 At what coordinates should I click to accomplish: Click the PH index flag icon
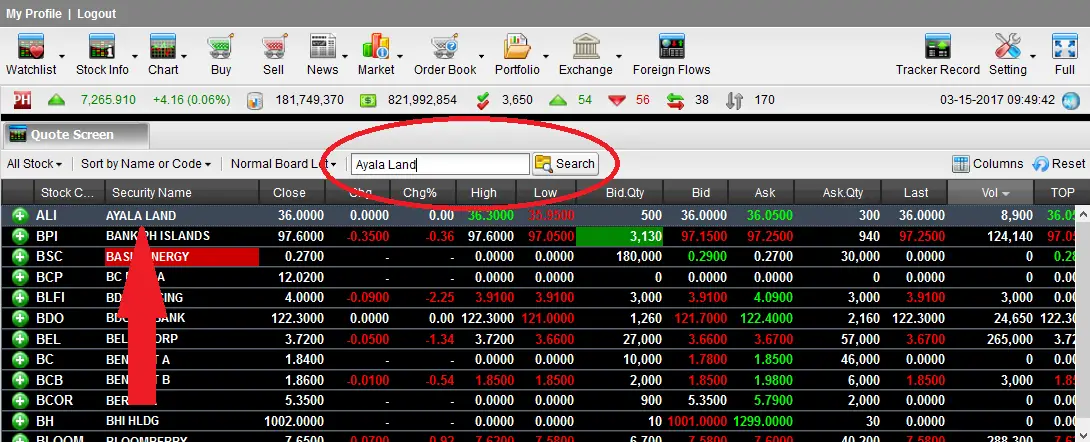(x=22, y=100)
